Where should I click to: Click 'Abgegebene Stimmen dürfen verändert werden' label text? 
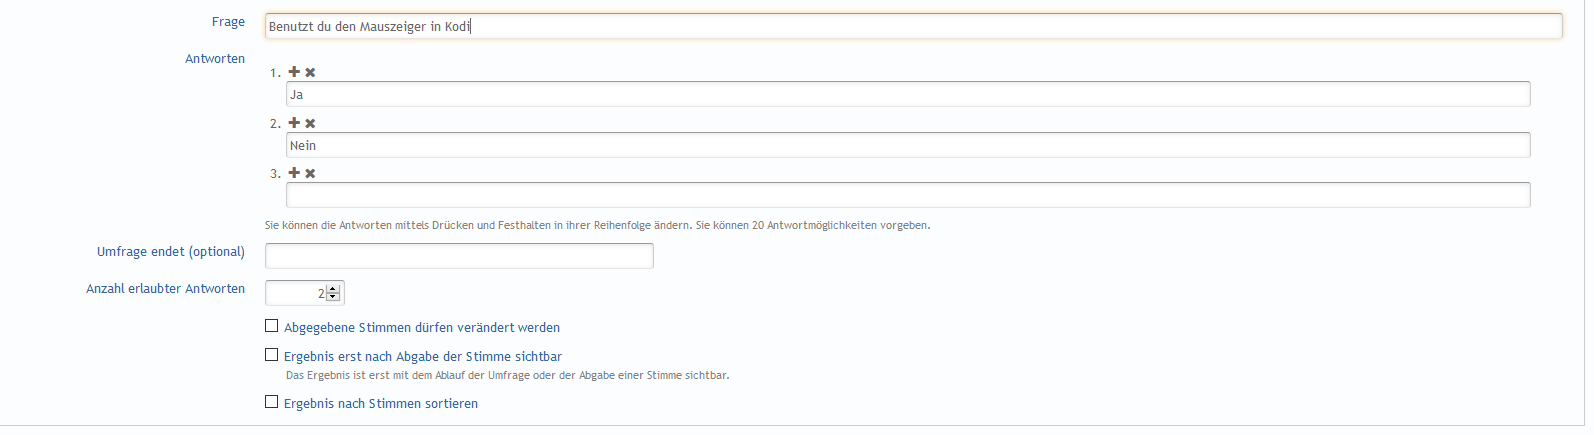click(x=422, y=328)
